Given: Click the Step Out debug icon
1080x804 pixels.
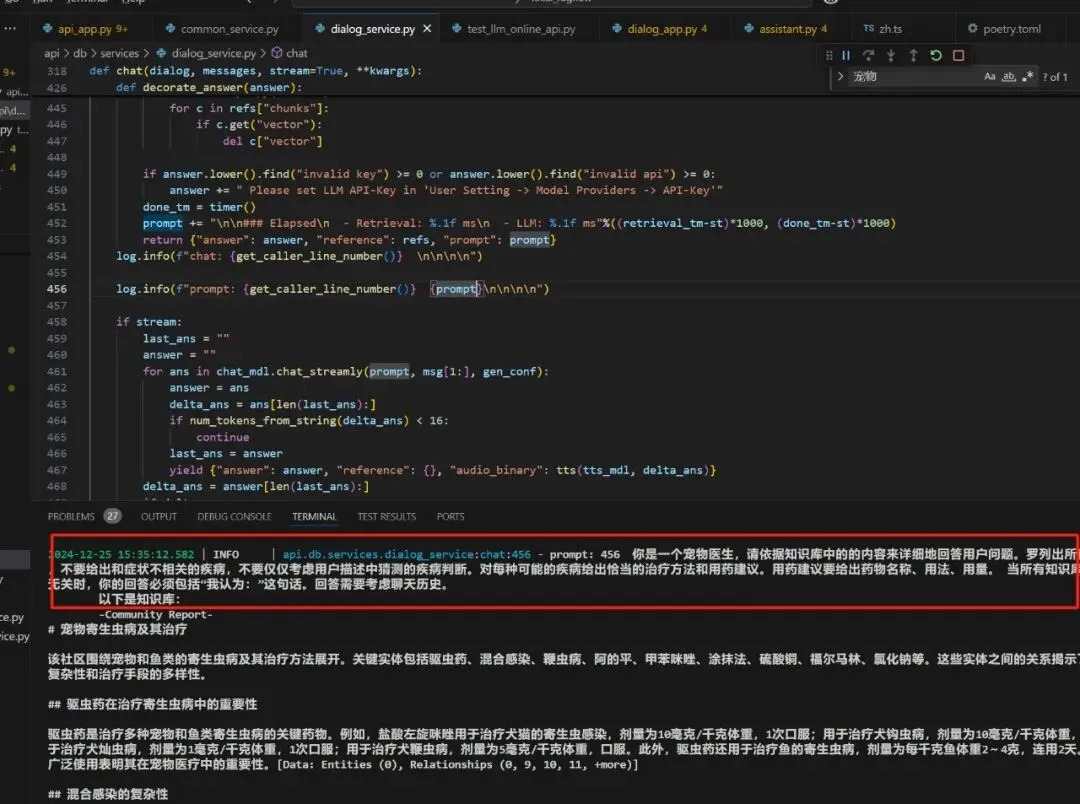Looking at the screenshot, I should click(913, 55).
